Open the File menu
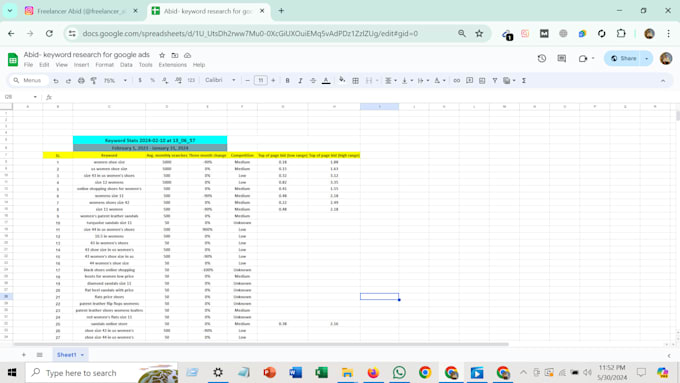This screenshot has height=383, width=680. click(28, 65)
